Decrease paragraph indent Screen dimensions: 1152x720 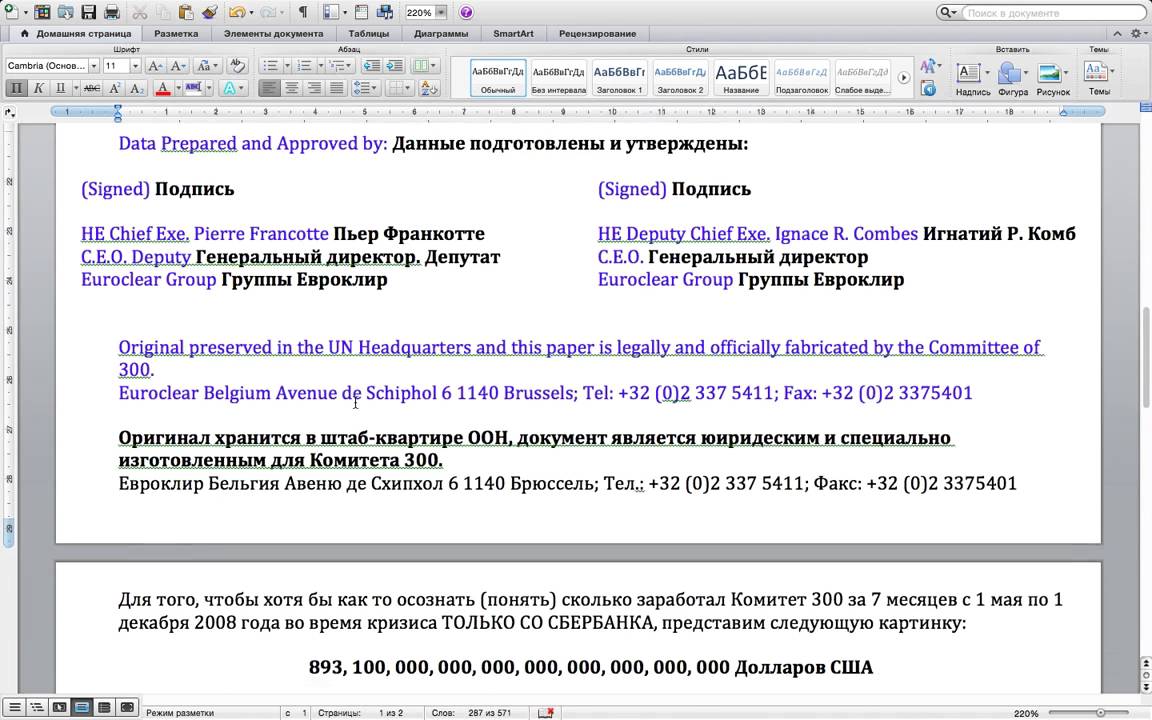(372, 66)
